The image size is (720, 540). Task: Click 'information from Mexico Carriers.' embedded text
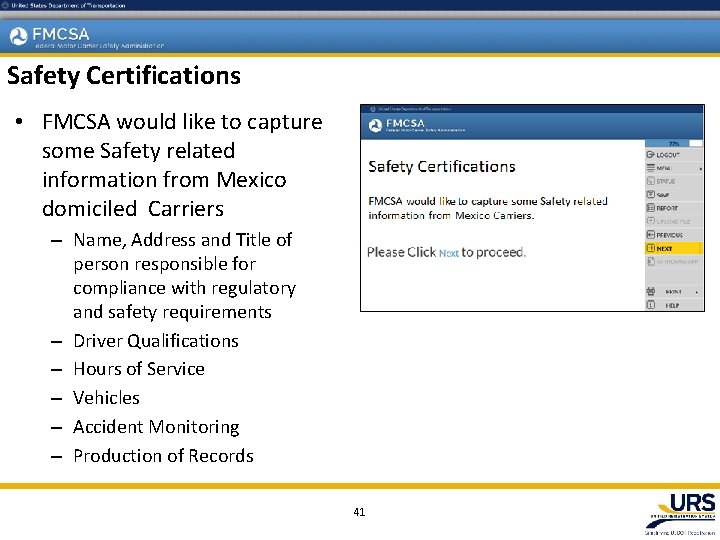click(451, 215)
